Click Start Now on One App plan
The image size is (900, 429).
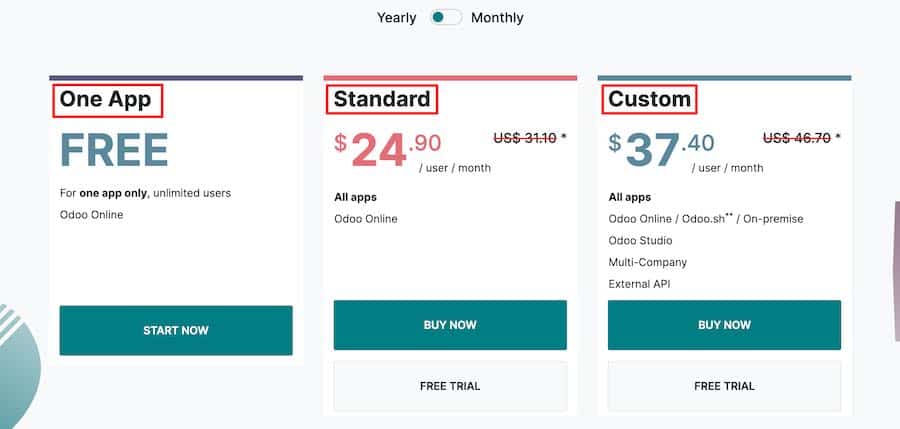(x=176, y=330)
